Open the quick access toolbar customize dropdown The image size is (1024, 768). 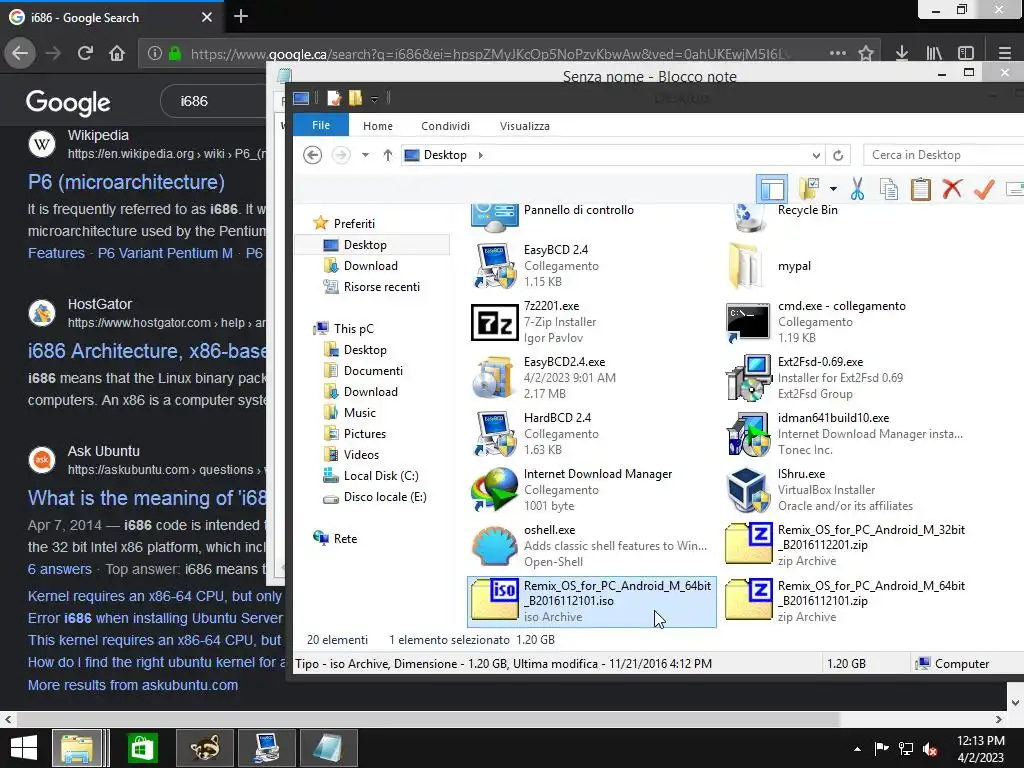[x=374, y=99]
